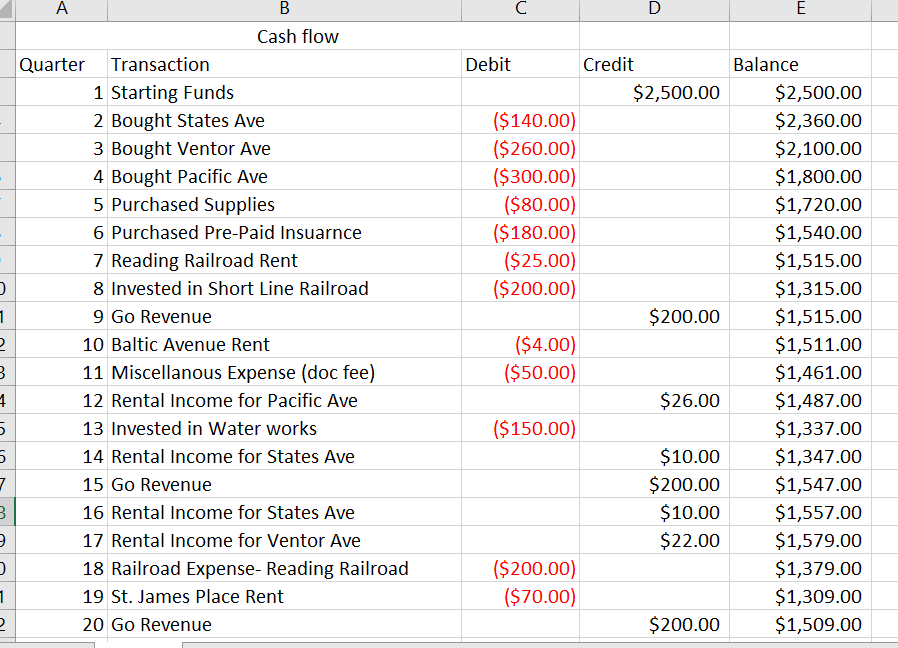
Task: Click 'Starting Funds' transaction cell
Action: tap(284, 92)
